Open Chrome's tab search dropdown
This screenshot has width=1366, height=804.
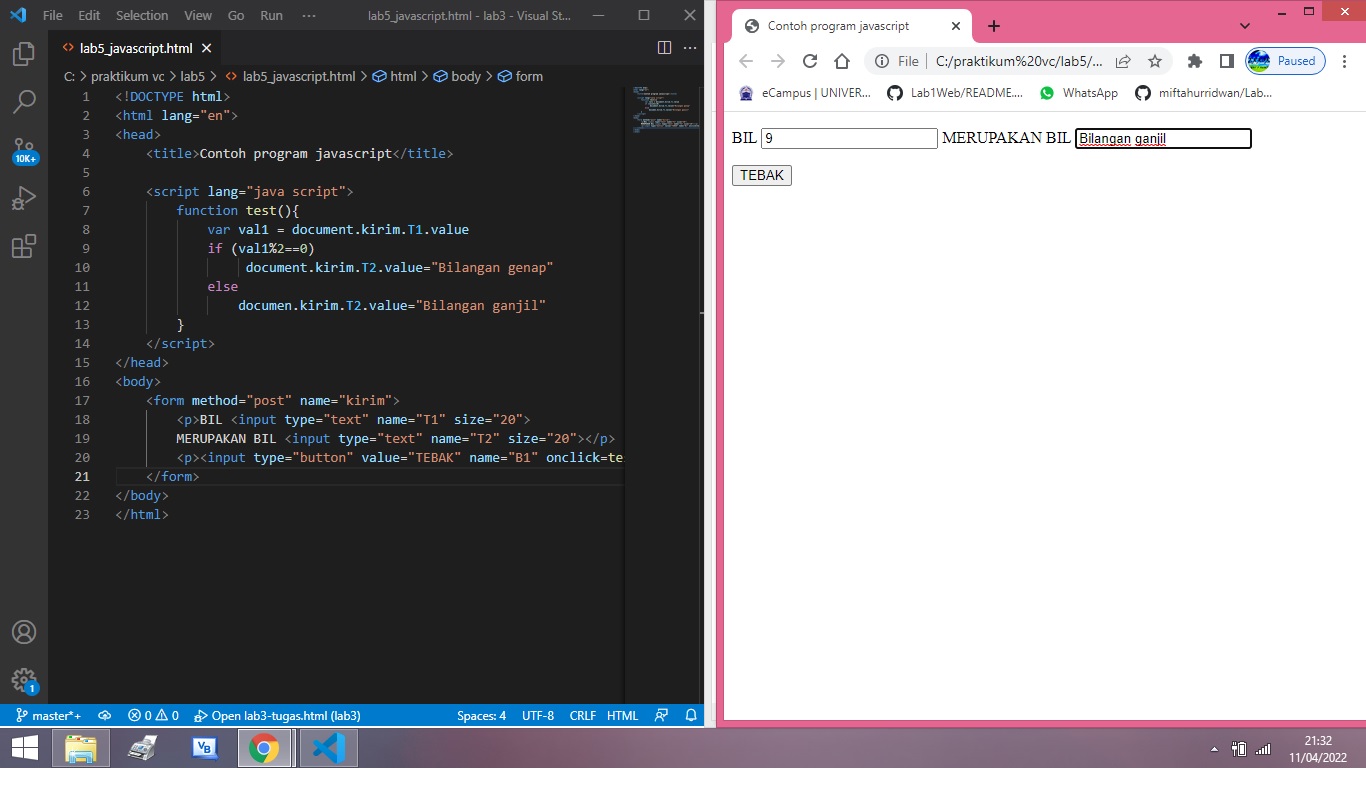pyautogui.click(x=1244, y=25)
